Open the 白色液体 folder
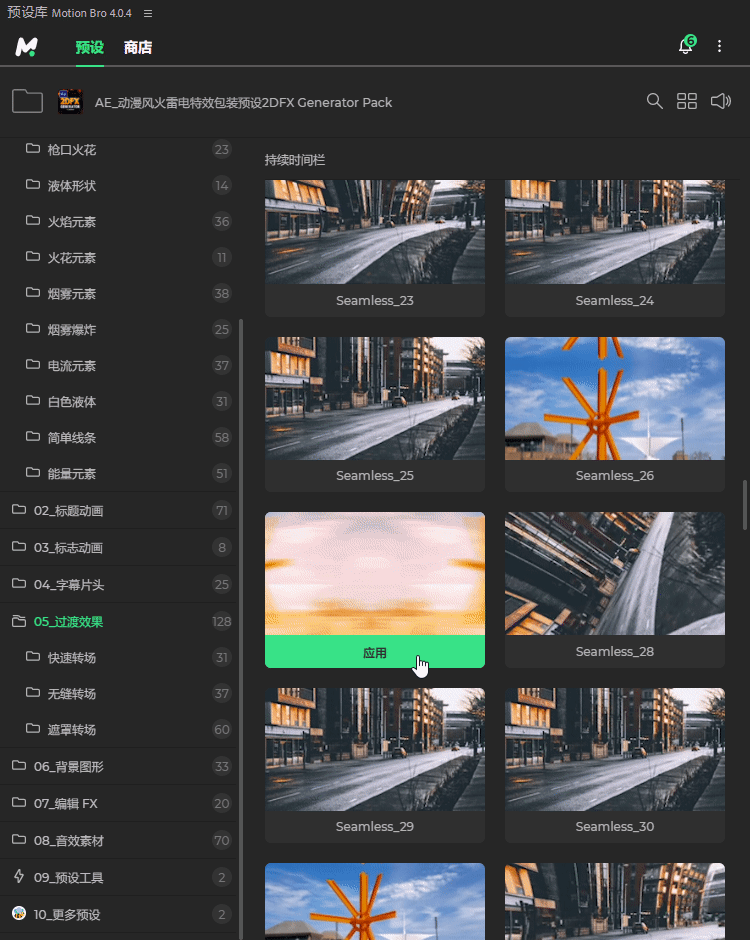750x940 pixels. [119, 401]
